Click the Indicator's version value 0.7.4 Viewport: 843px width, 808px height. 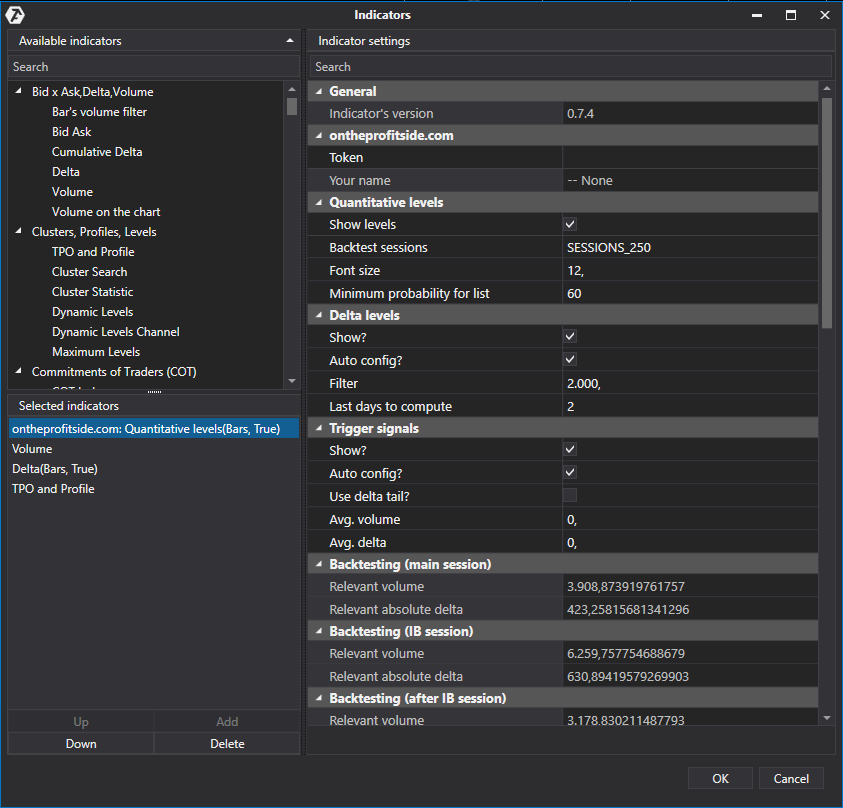(690, 113)
